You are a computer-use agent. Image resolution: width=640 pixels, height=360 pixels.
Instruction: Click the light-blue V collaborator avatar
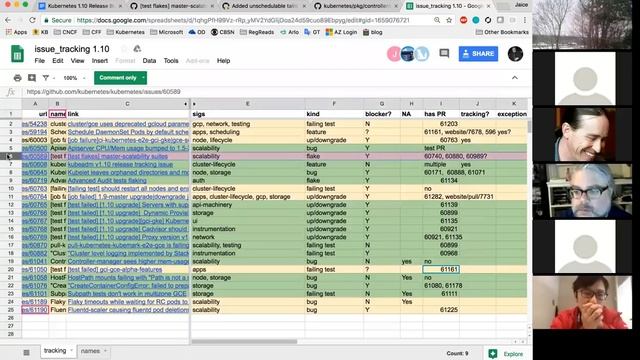click(422, 54)
